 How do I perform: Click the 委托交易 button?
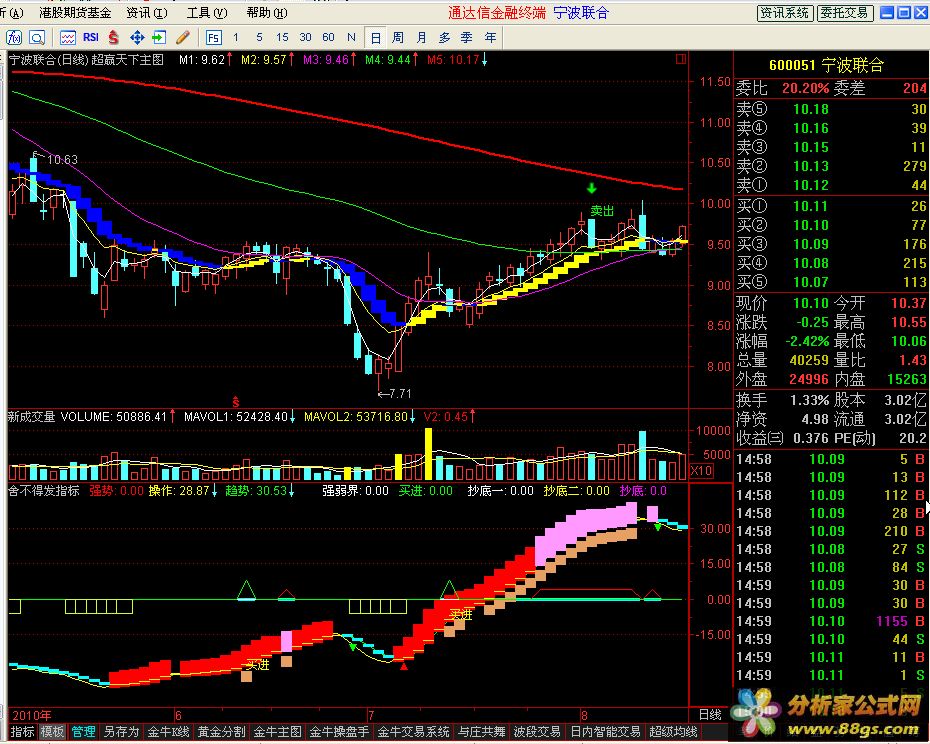coord(843,13)
